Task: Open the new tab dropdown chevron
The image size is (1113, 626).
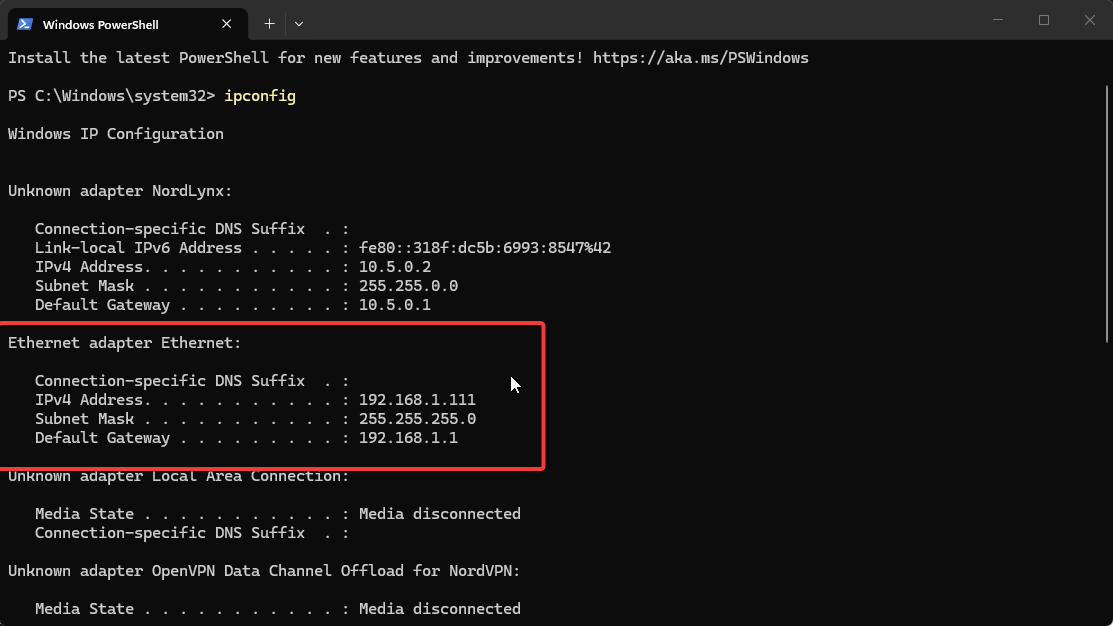Action: (x=298, y=23)
